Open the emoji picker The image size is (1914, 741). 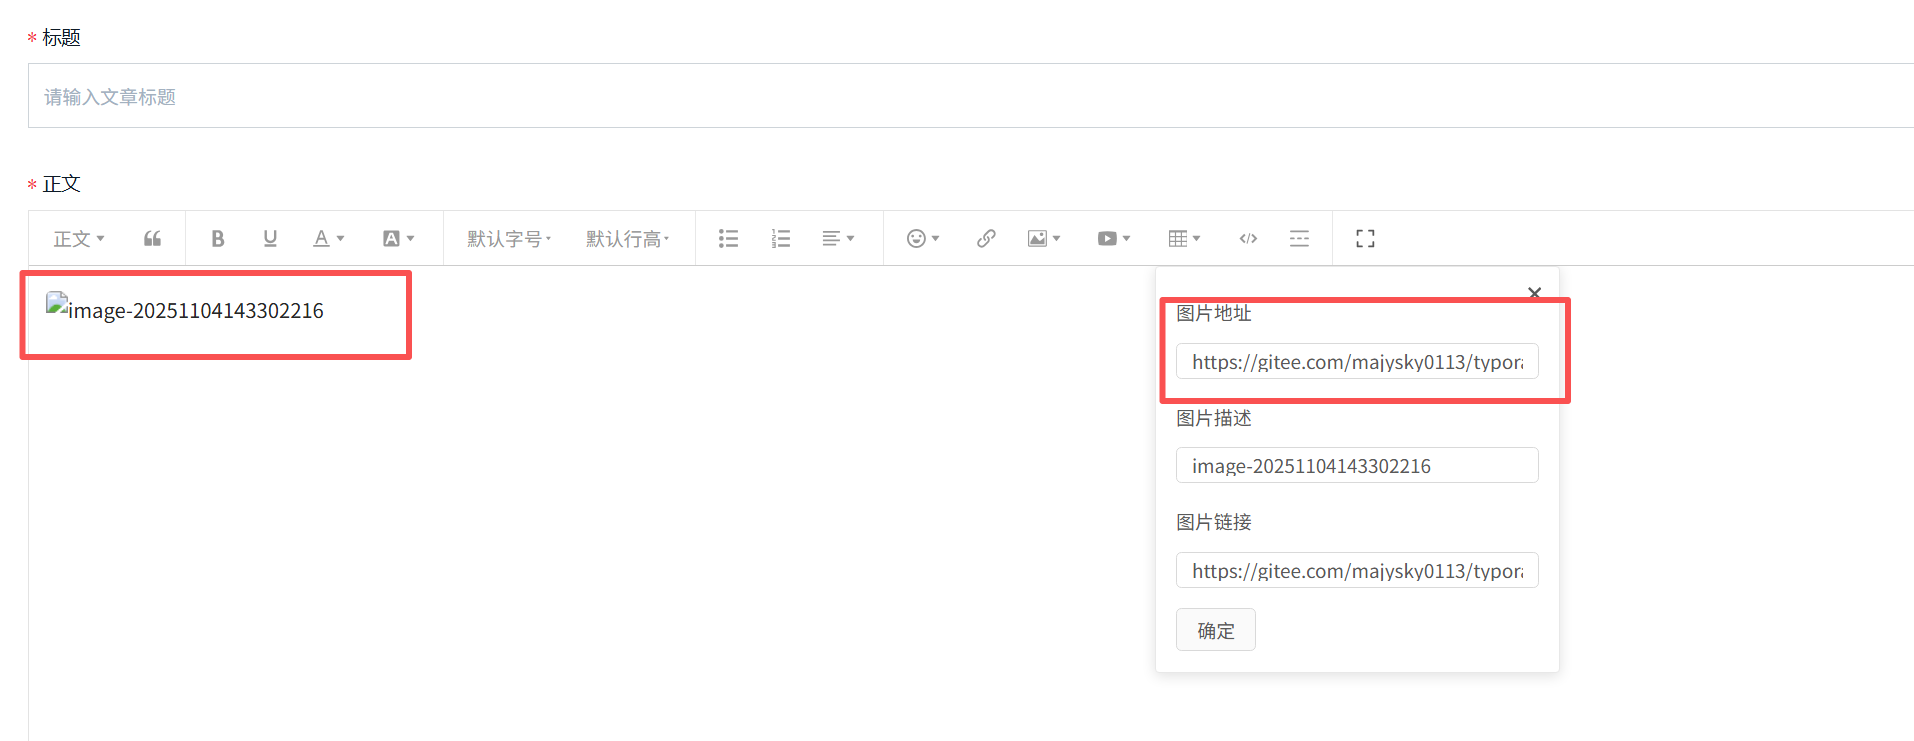pos(922,239)
